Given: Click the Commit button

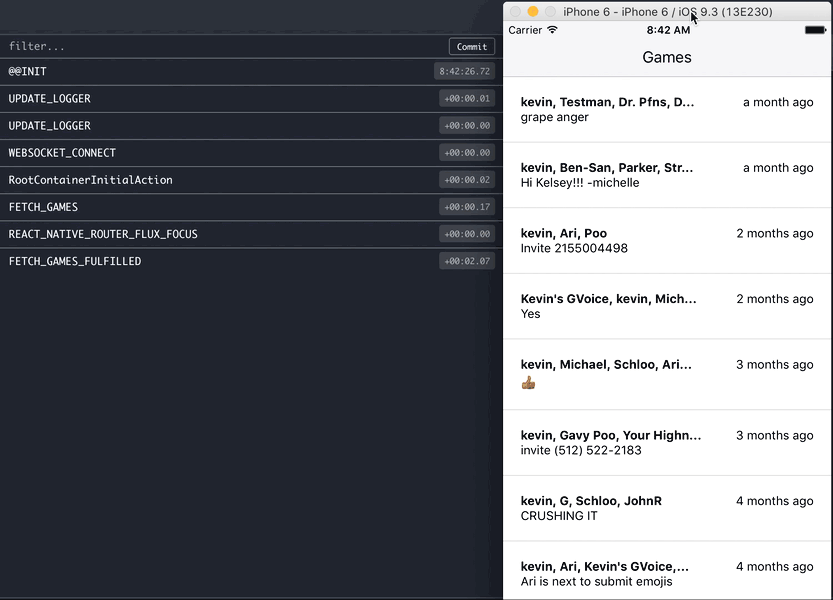Looking at the screenshot, I should coord(472,46).
